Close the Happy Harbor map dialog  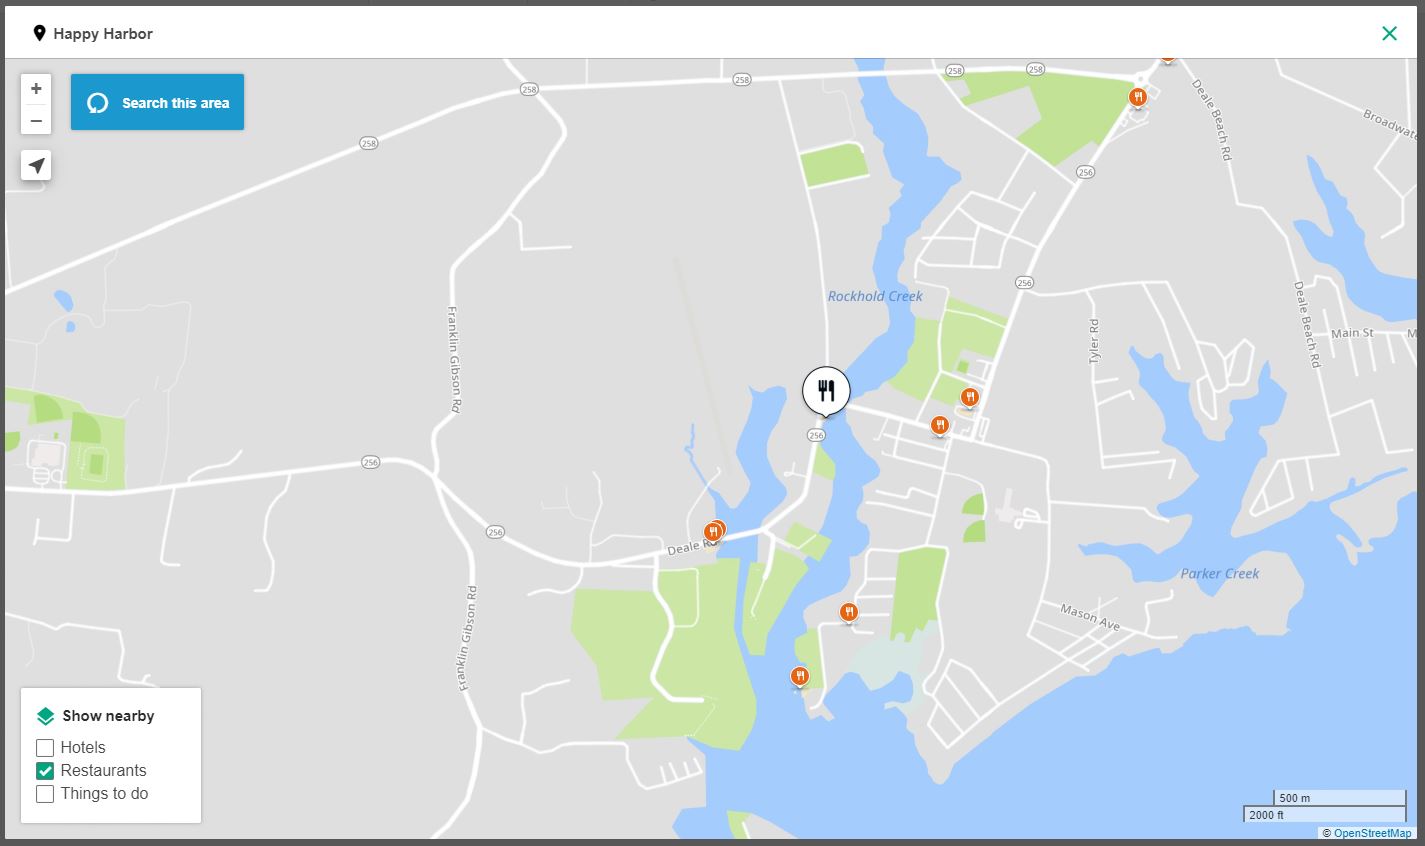coord(1389,33)
